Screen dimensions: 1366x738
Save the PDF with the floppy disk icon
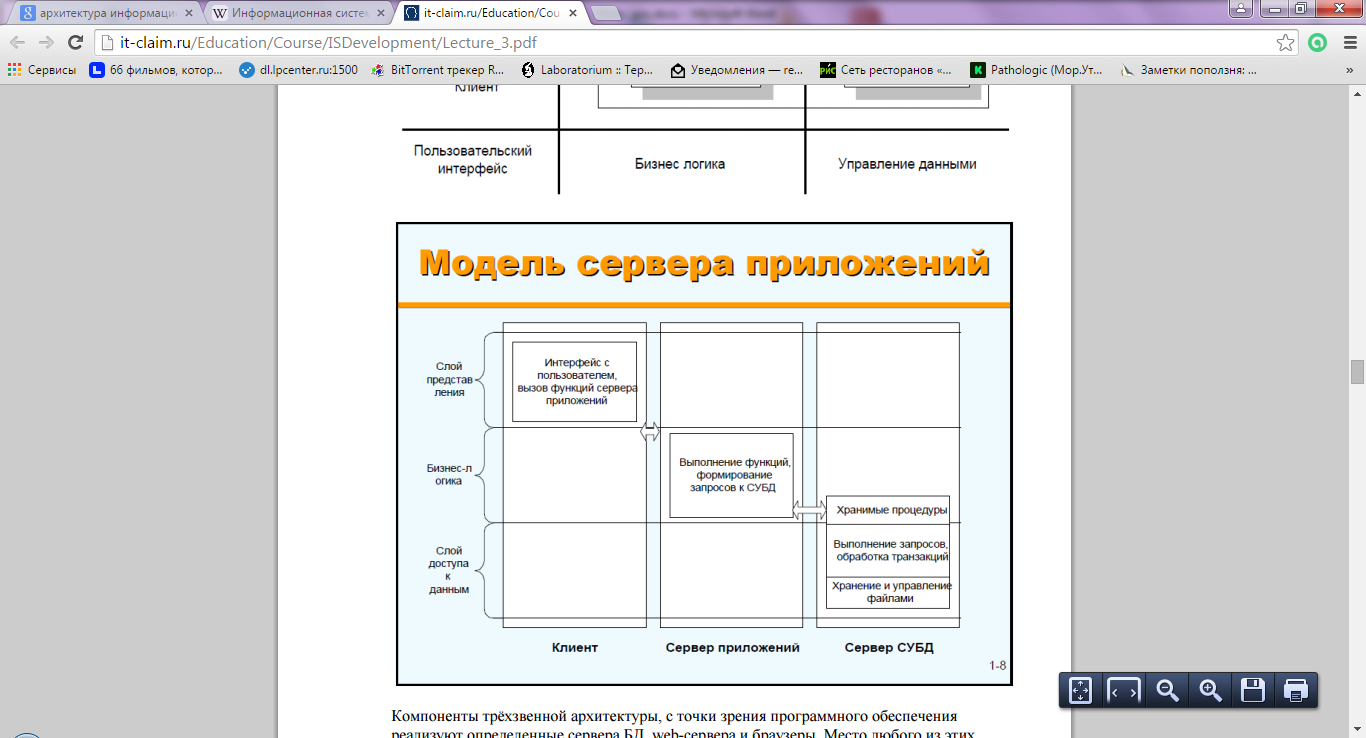(x=1253, y=690)
